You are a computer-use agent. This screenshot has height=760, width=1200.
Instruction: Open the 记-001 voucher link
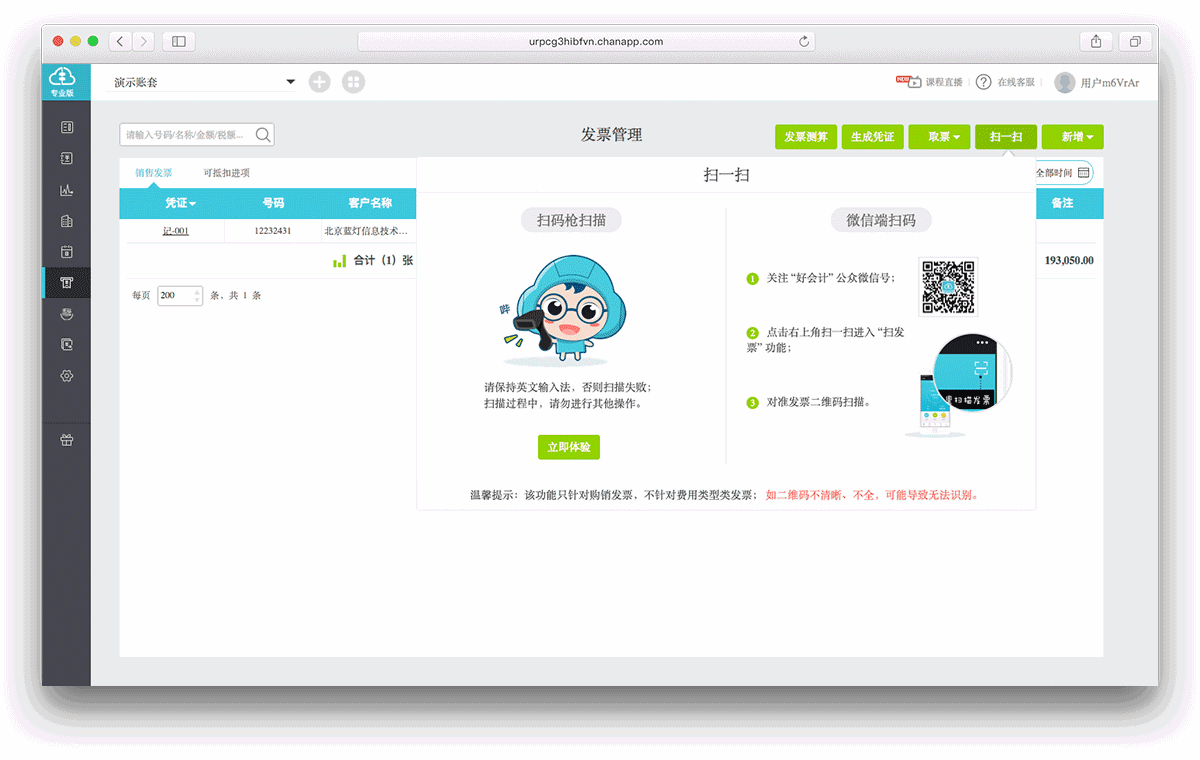pos(176,231)
